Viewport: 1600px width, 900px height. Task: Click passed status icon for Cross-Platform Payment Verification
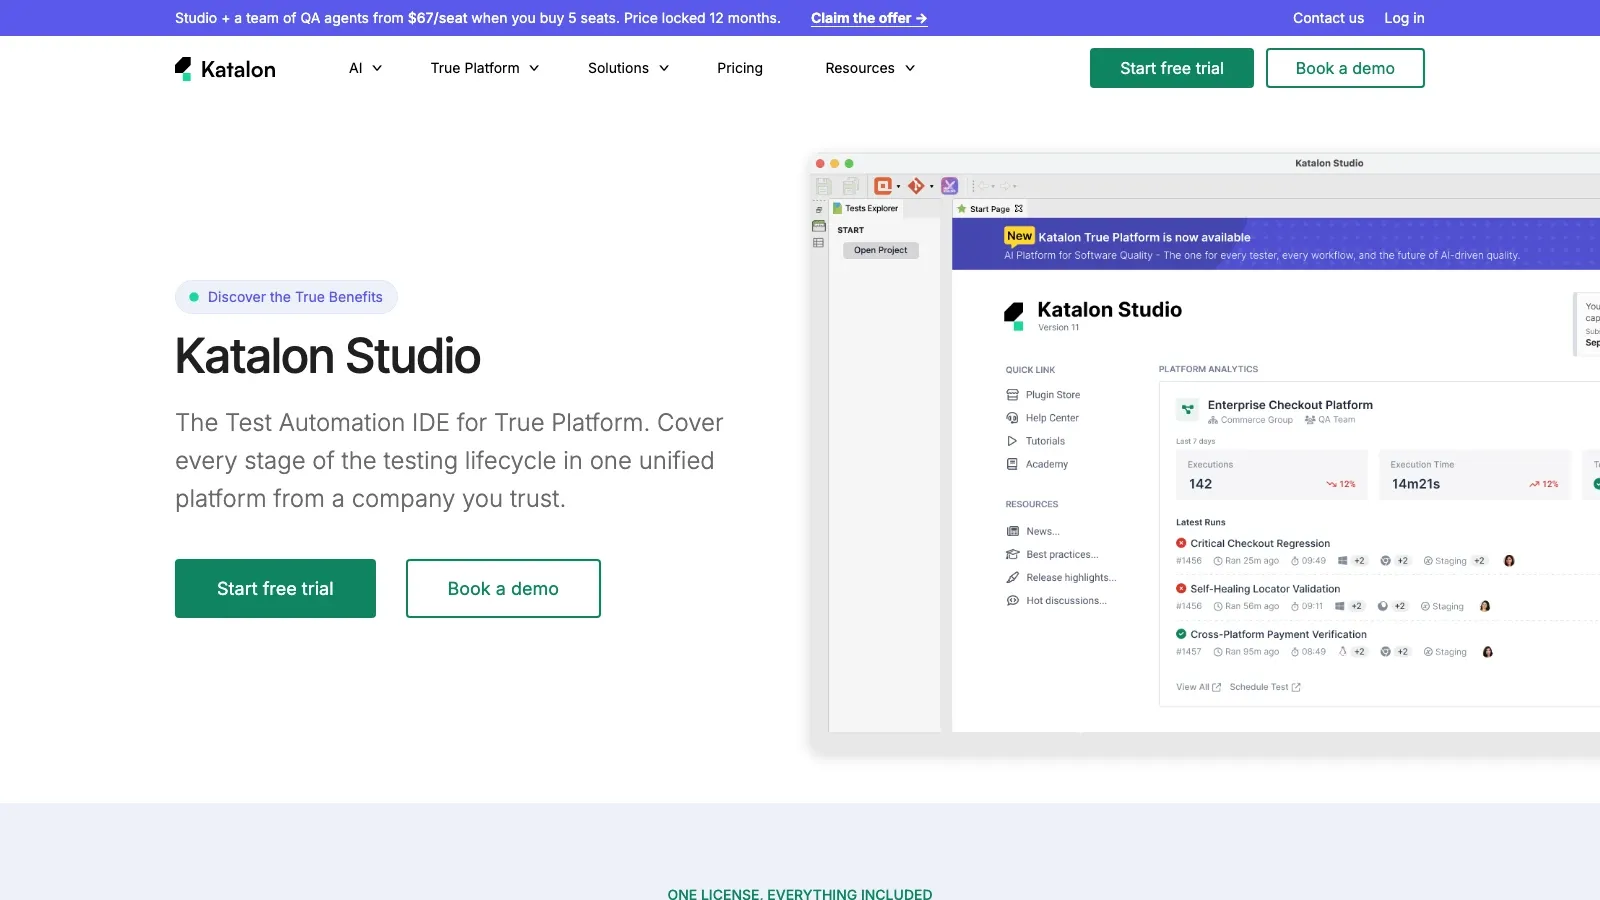point(1181,634)
